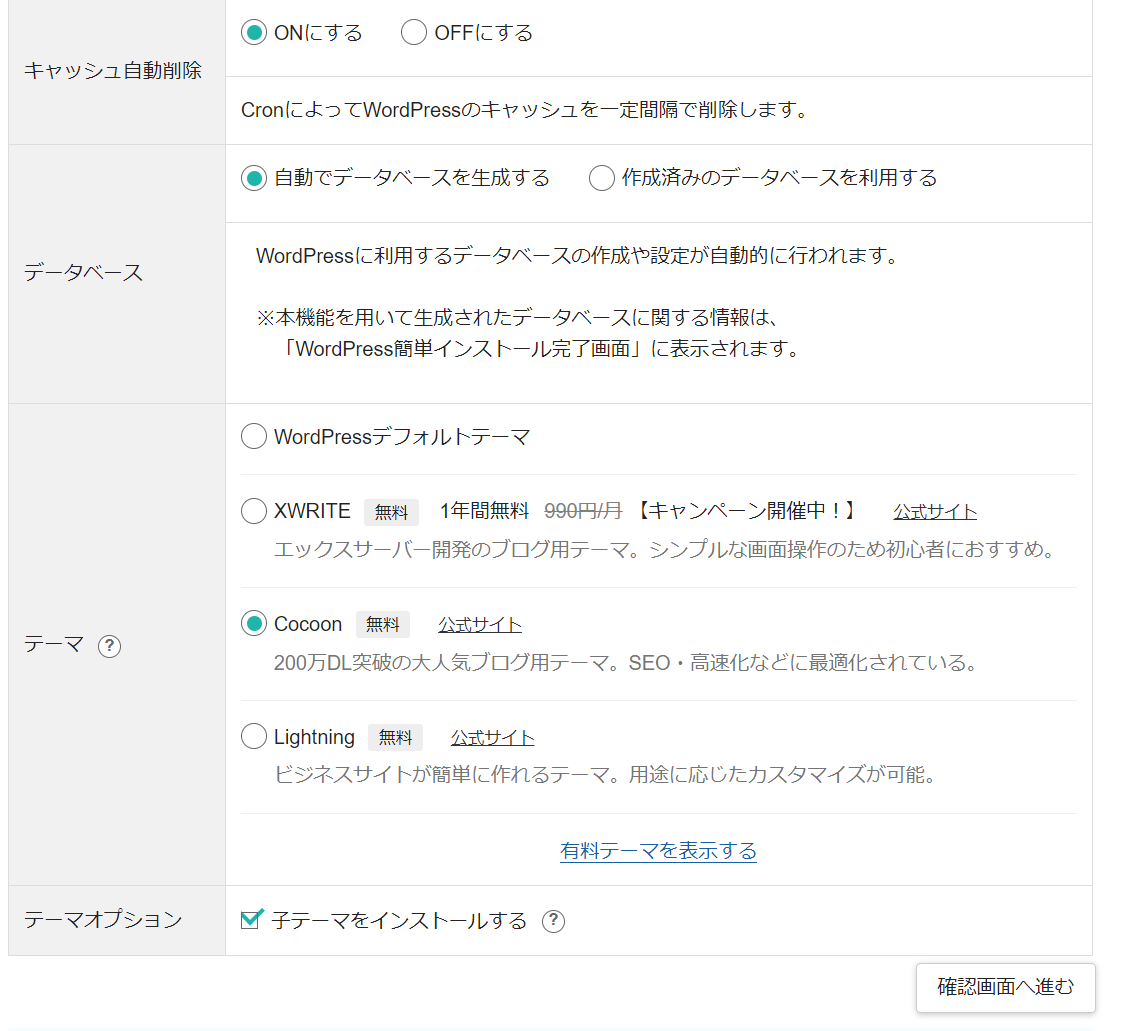This screenshot has width=1127, height=1031.
Task: Select WordPressデフォルトテーマ radio
Action: (x=254, y=436)
